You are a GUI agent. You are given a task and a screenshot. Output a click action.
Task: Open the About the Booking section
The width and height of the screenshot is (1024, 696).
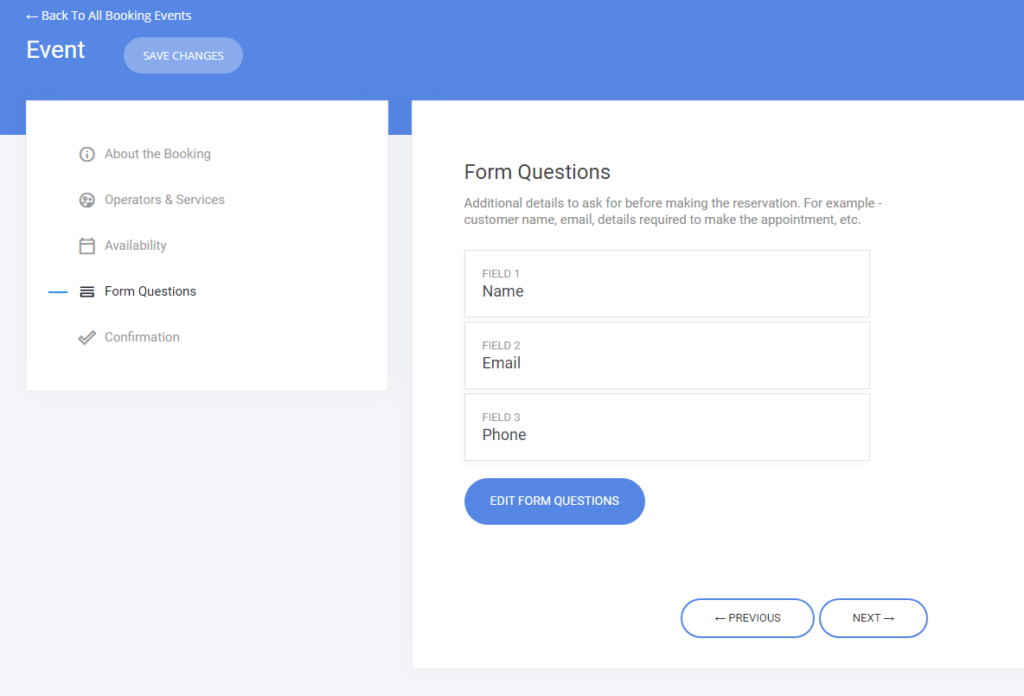(x=157, y=154)
